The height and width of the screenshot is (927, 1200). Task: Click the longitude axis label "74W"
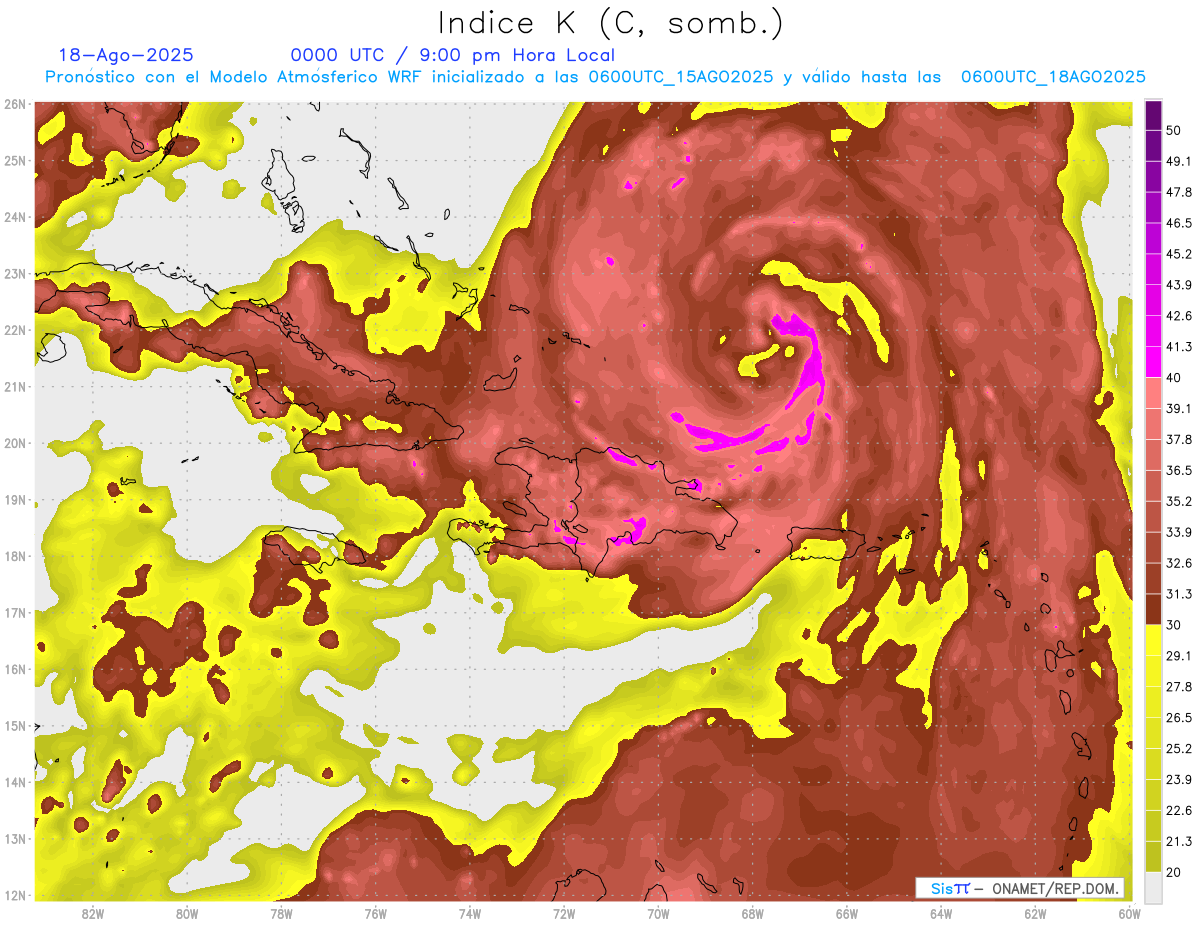coord(470,913)
